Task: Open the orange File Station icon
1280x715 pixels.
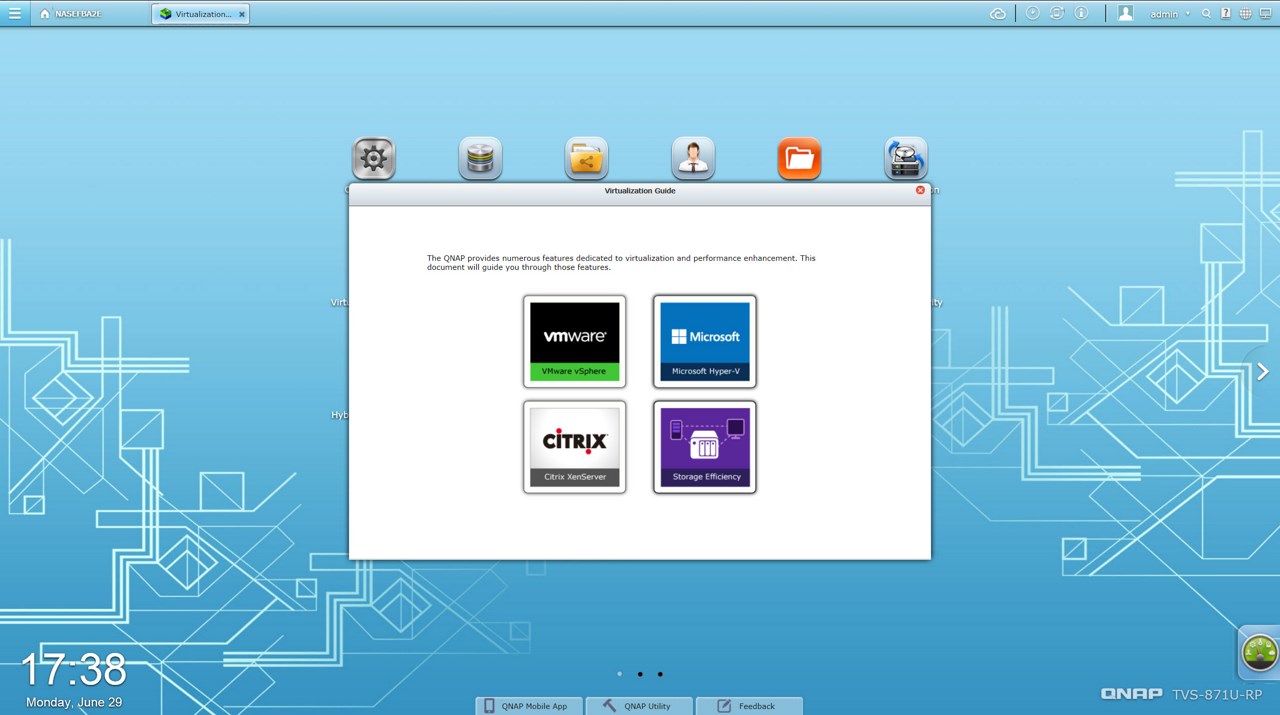Action: coord(799,158)
